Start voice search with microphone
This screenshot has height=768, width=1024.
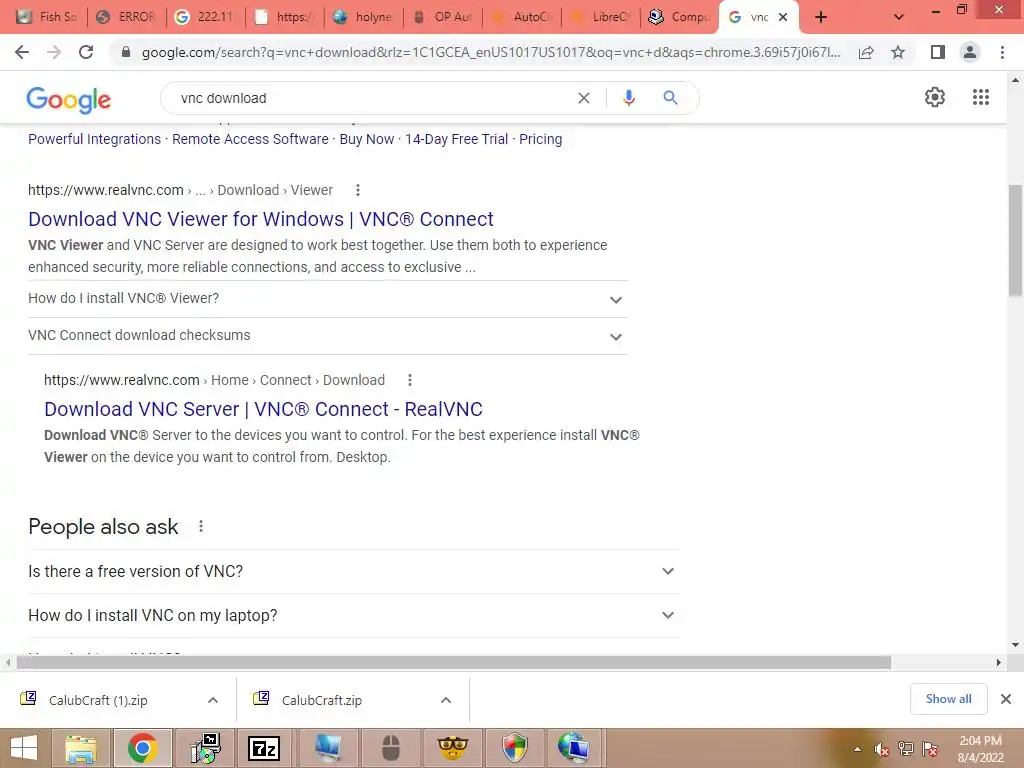628,98
